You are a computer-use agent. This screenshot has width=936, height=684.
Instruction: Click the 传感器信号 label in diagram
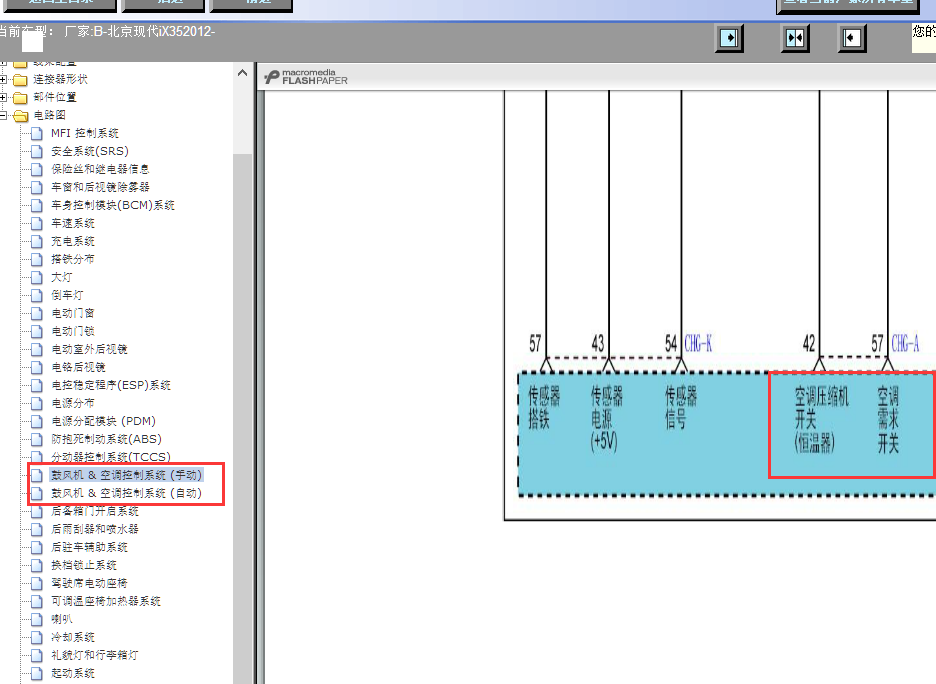point(681,408)
